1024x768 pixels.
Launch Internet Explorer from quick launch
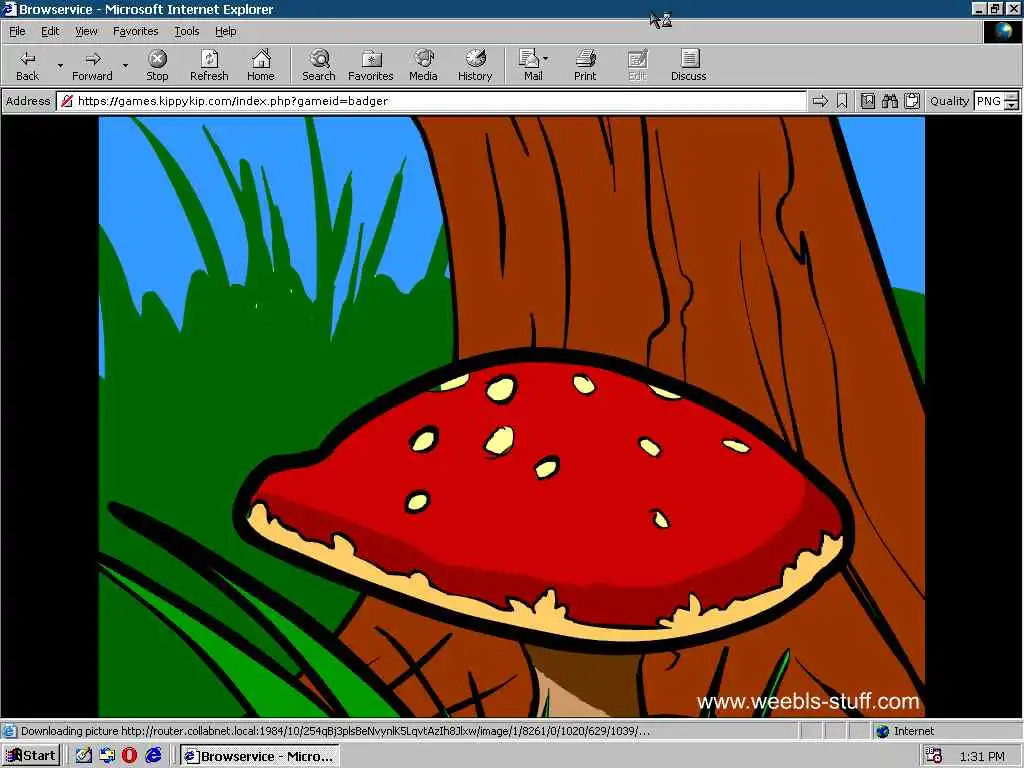point(153,756)
